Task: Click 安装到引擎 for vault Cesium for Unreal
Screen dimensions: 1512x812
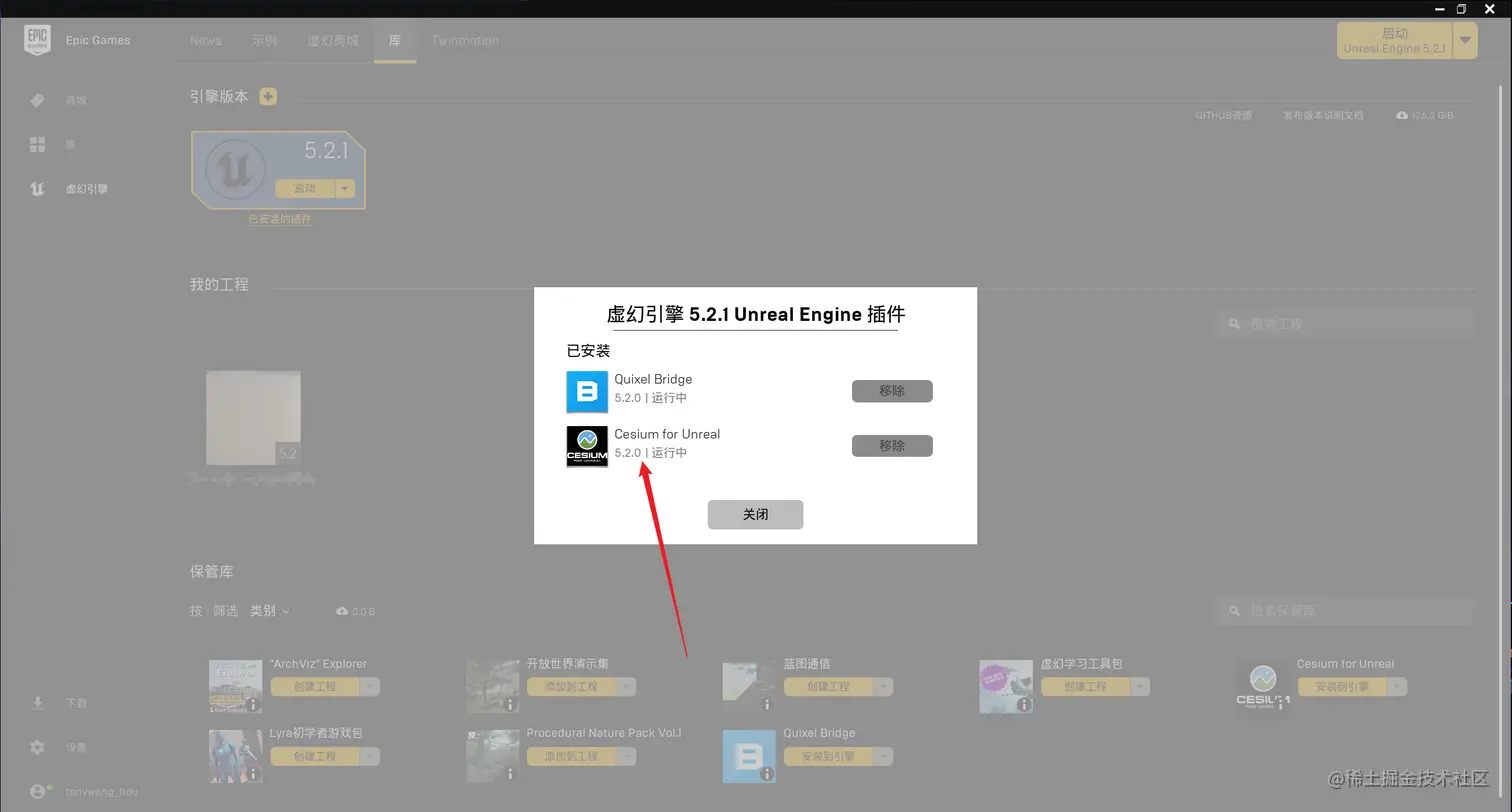Action: (x=1342, y=687)
